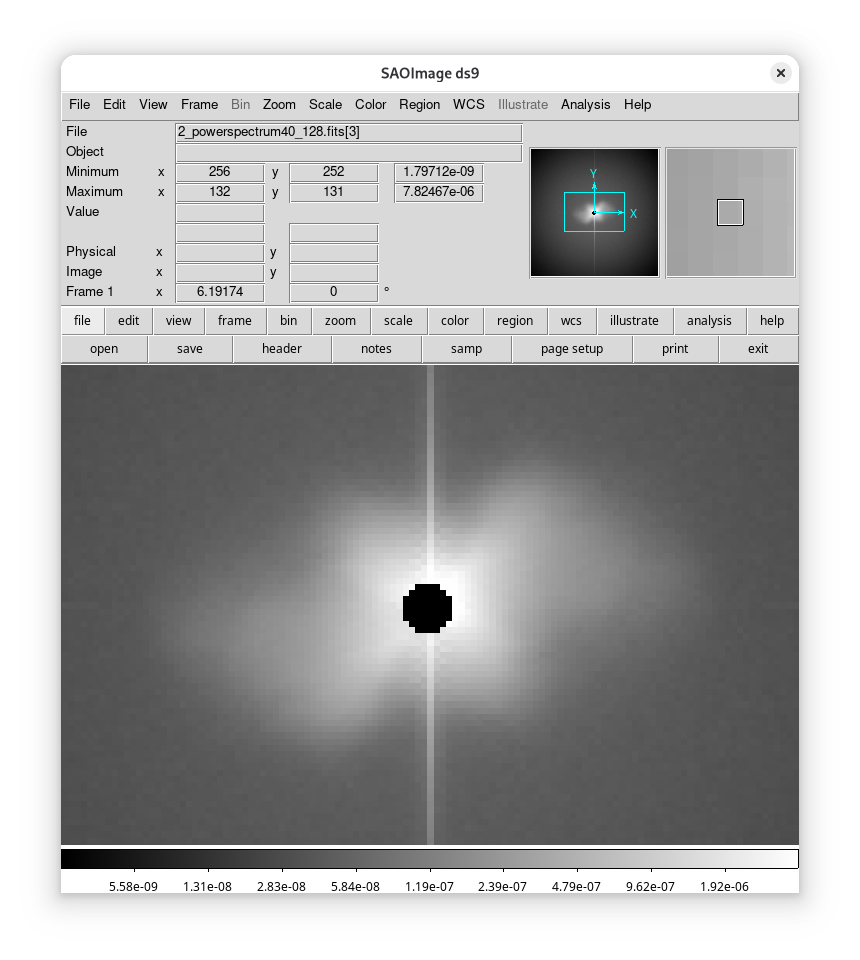Switch to the region button tab
The width and height of the screenshot is (860, 960).
[514, 321]
